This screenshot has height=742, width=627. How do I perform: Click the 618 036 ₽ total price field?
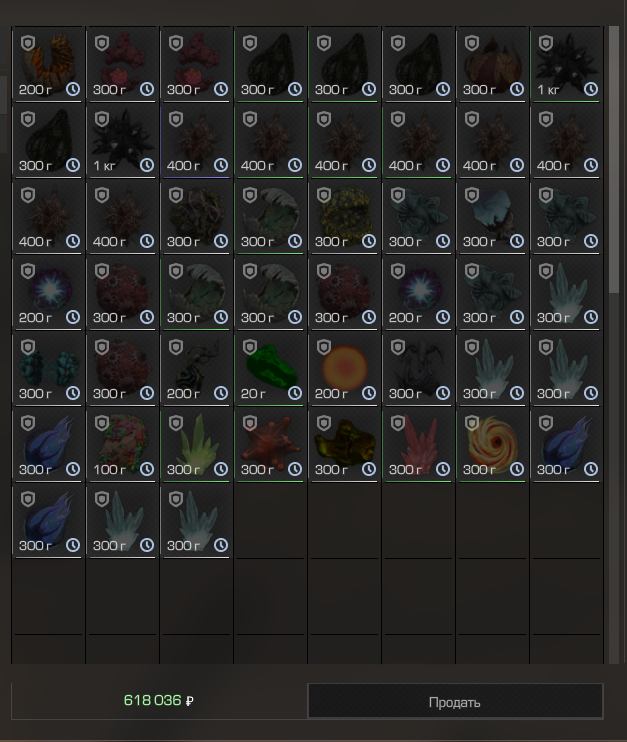pyautogui.click(x=159, y=700)
